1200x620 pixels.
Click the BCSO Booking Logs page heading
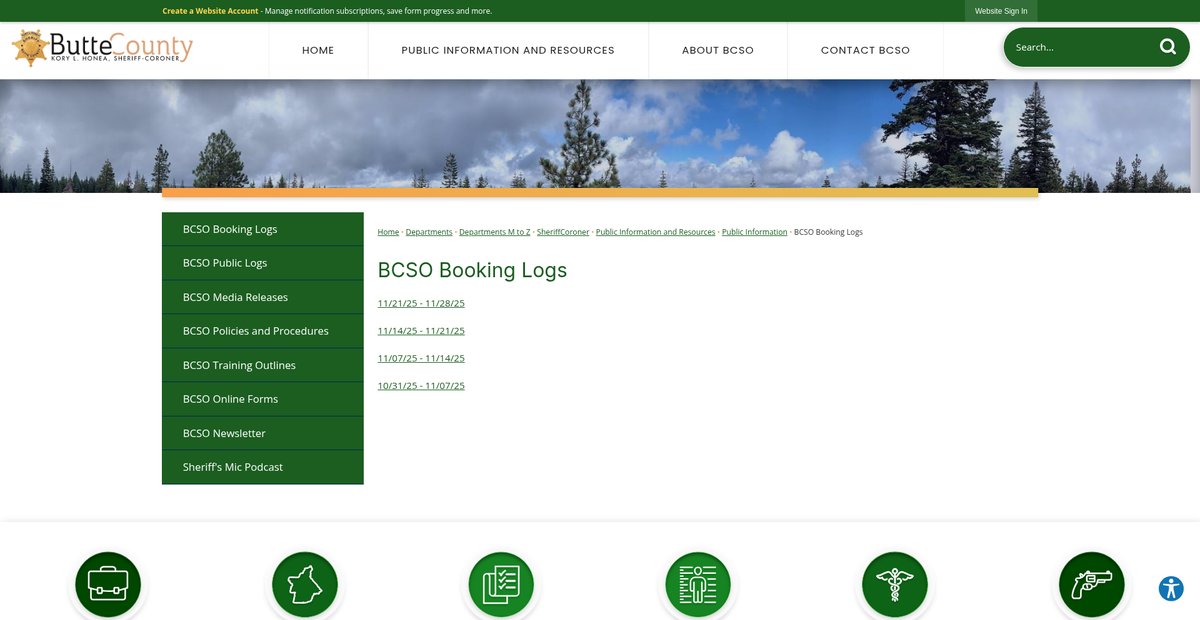tap(472, 270)
